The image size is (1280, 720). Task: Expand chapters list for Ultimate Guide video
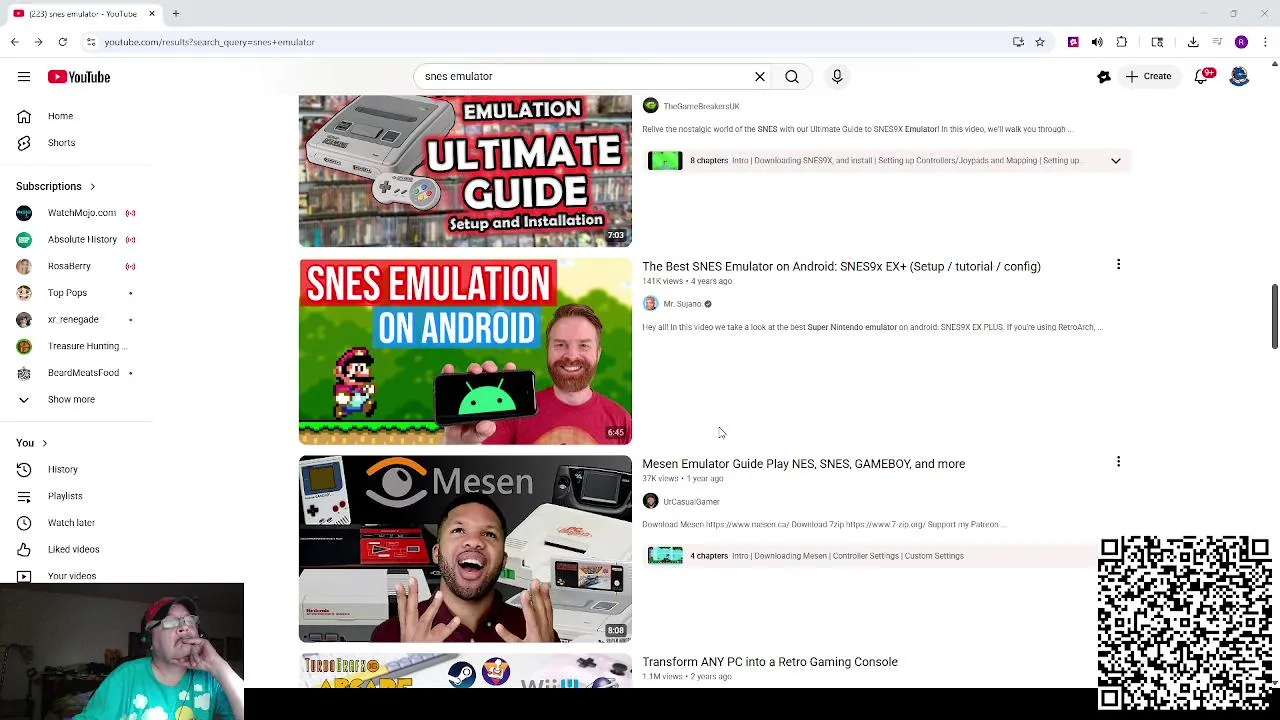1115,160
